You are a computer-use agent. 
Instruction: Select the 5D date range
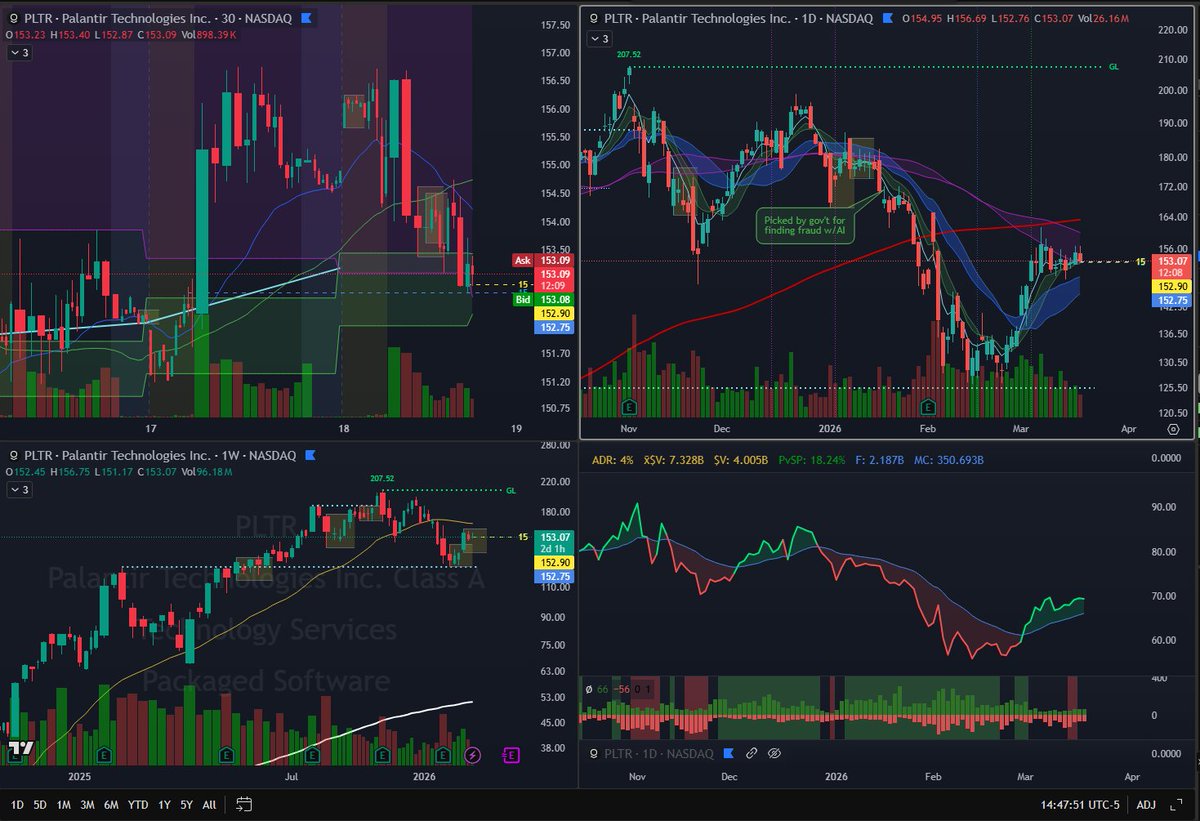40,805
